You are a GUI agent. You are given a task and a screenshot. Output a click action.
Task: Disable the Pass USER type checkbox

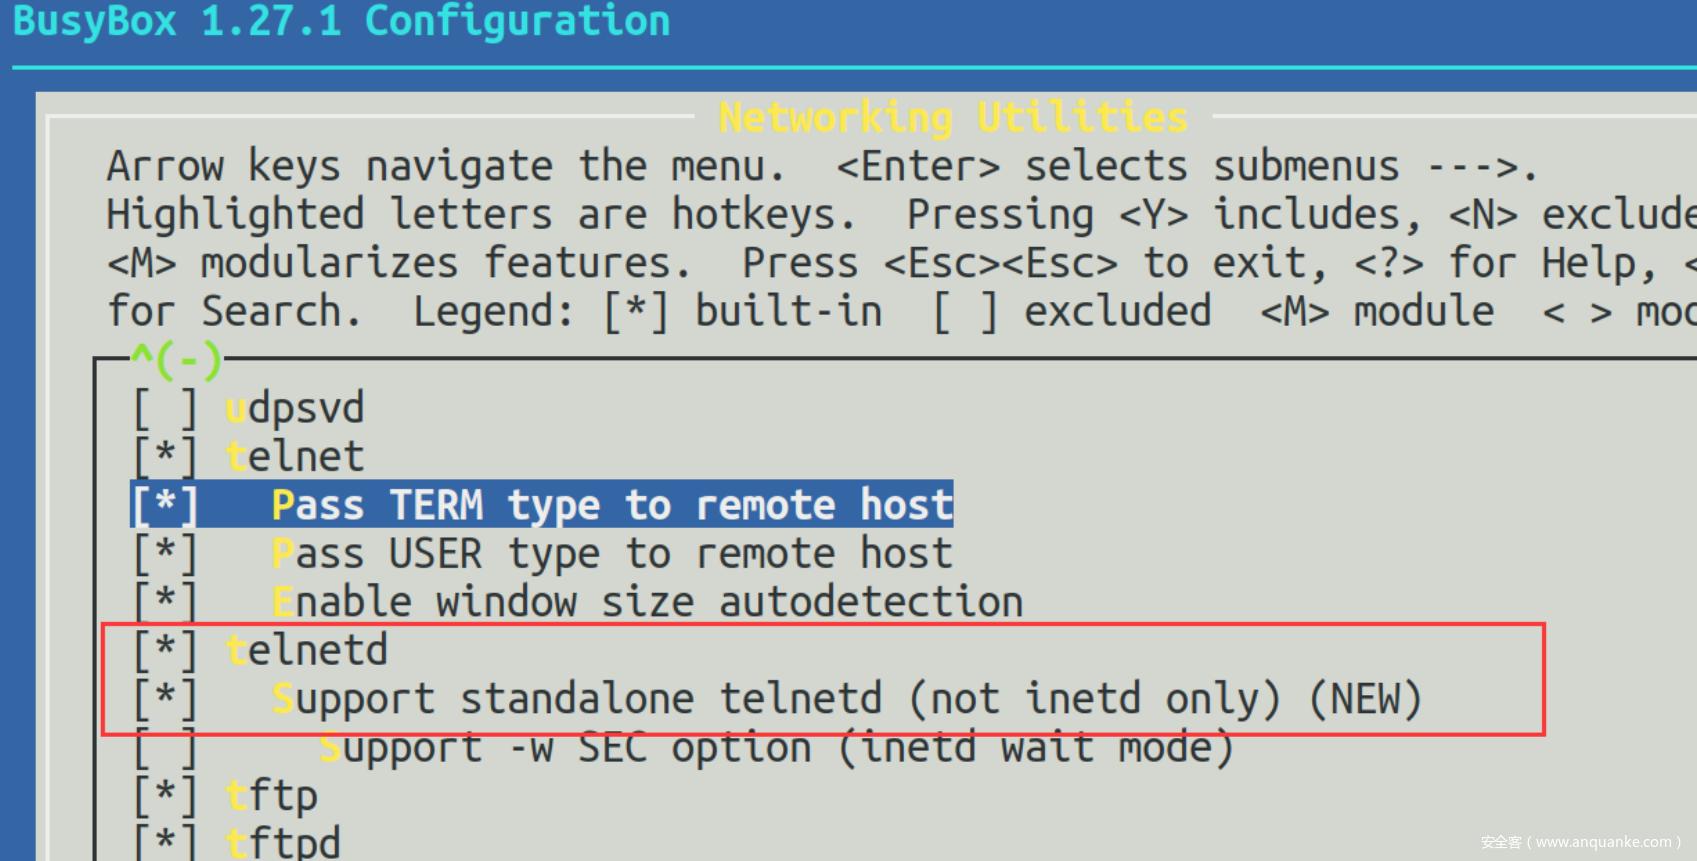click(x=165, y=553)
